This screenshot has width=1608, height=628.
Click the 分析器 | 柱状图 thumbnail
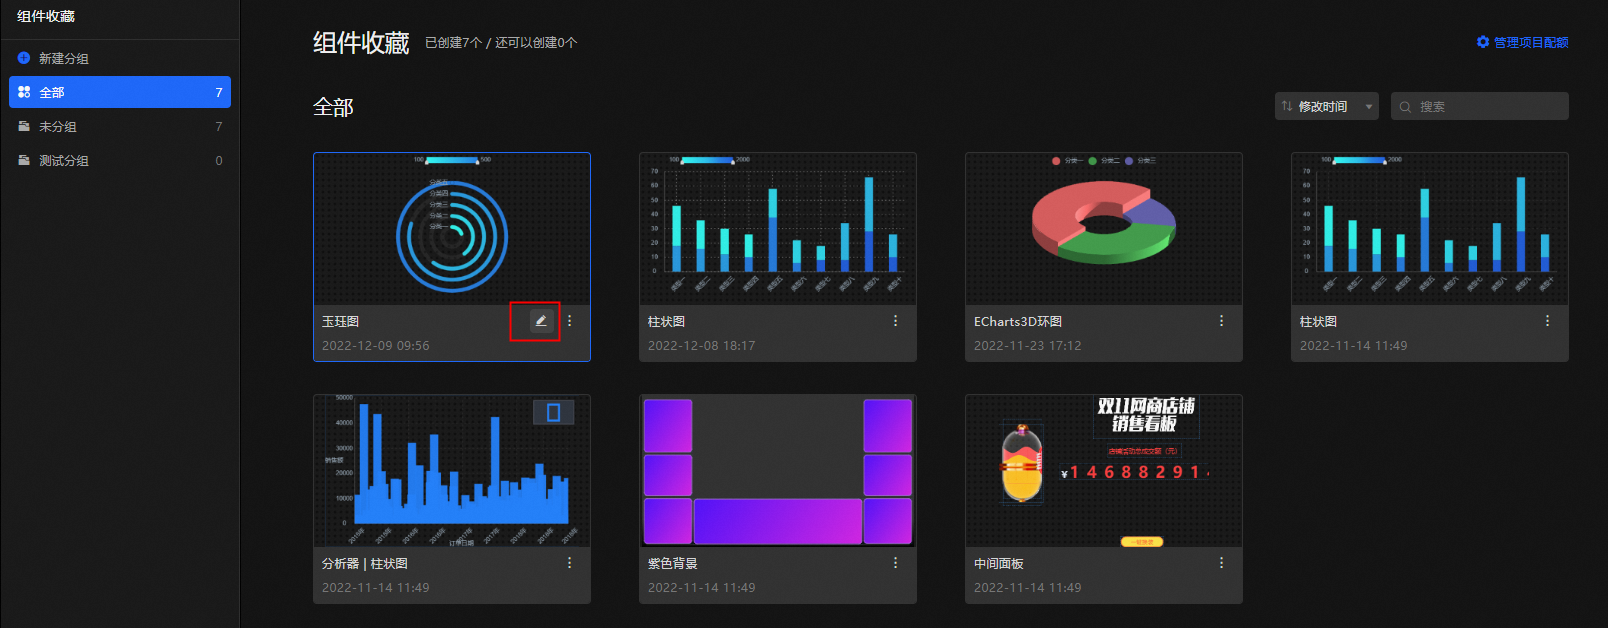pos(452,471)
